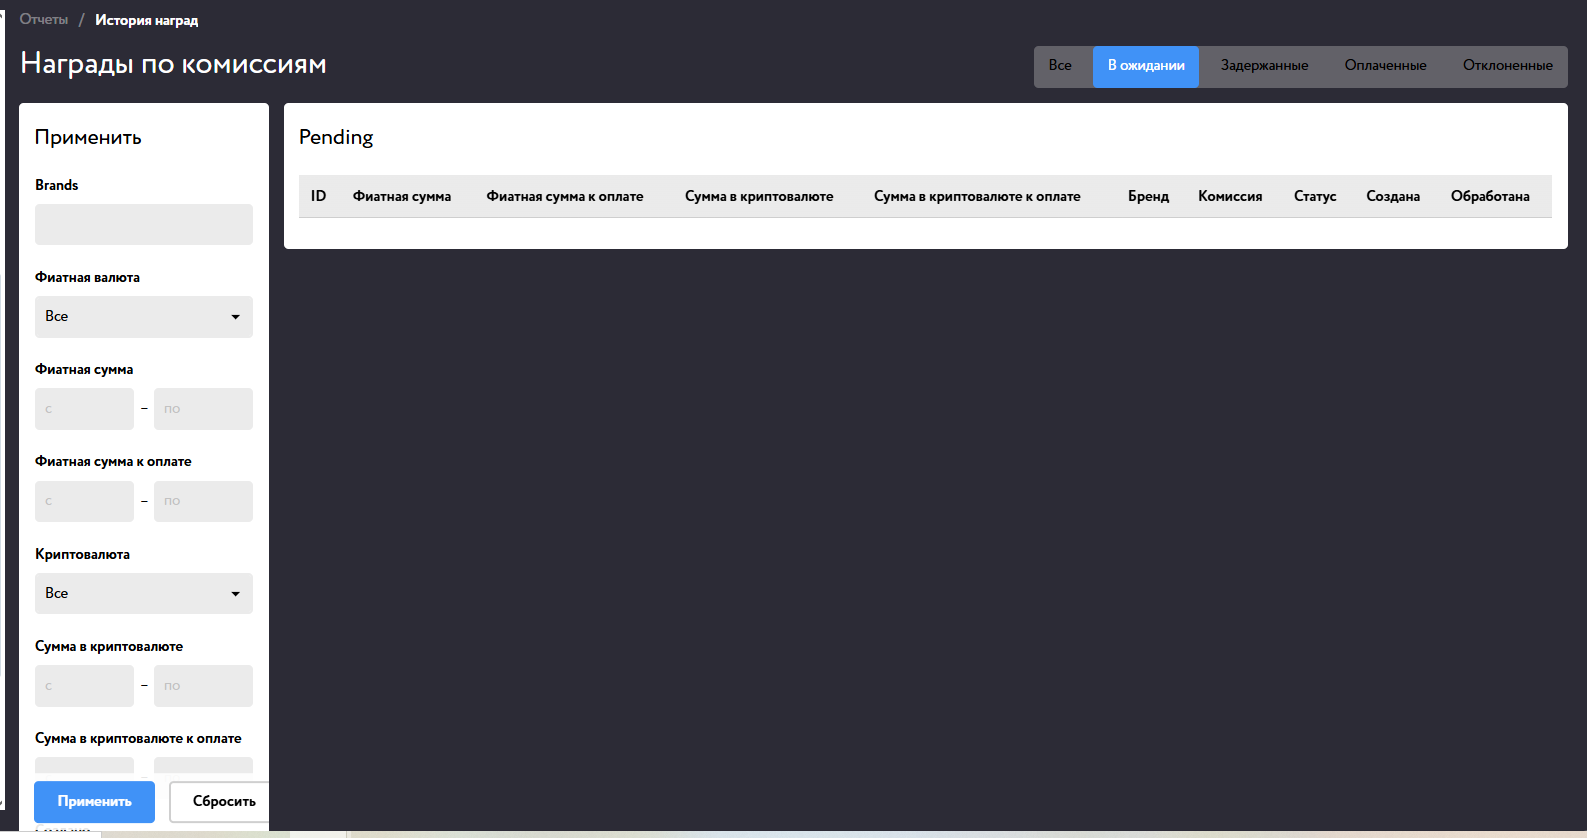Open the Фиатная валюта dropdown
This screenshot has width=1587, height=838.
[x=143, y=317]
